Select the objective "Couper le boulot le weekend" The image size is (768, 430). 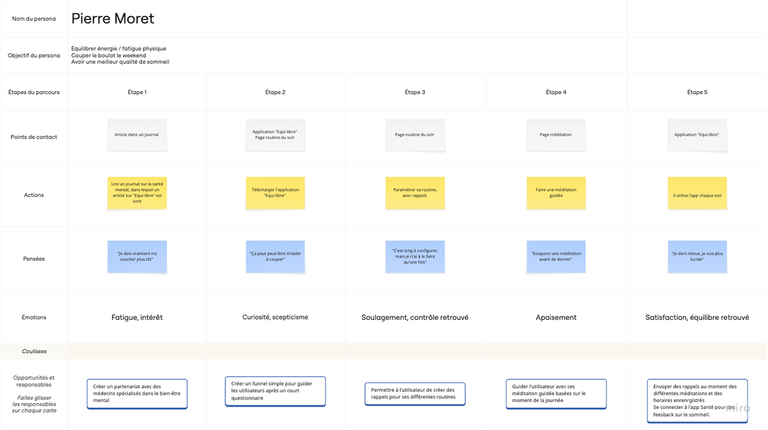[x=108, y=55]
